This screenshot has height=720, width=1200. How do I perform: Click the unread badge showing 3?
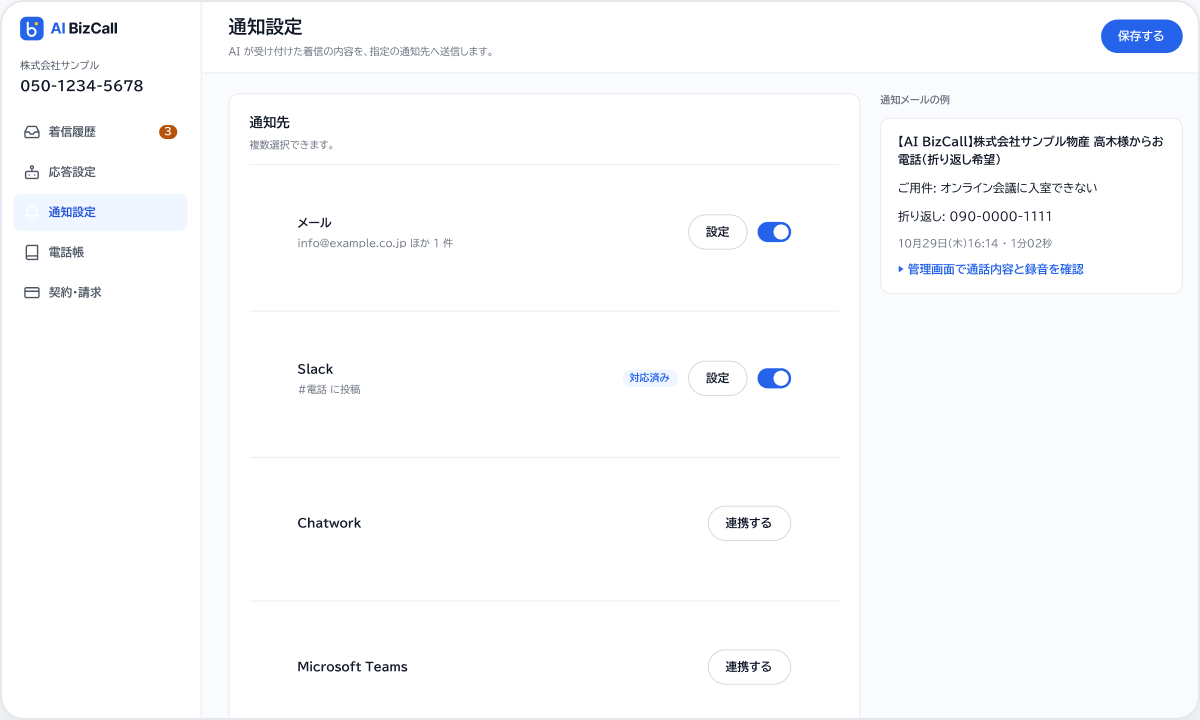(x=168, y=132)
